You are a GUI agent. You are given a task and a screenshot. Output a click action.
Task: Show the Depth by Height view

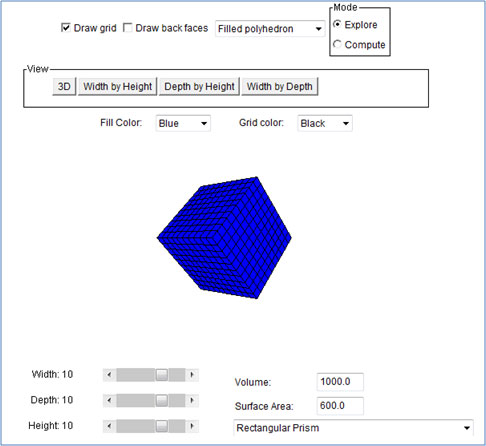coord(199,87)
